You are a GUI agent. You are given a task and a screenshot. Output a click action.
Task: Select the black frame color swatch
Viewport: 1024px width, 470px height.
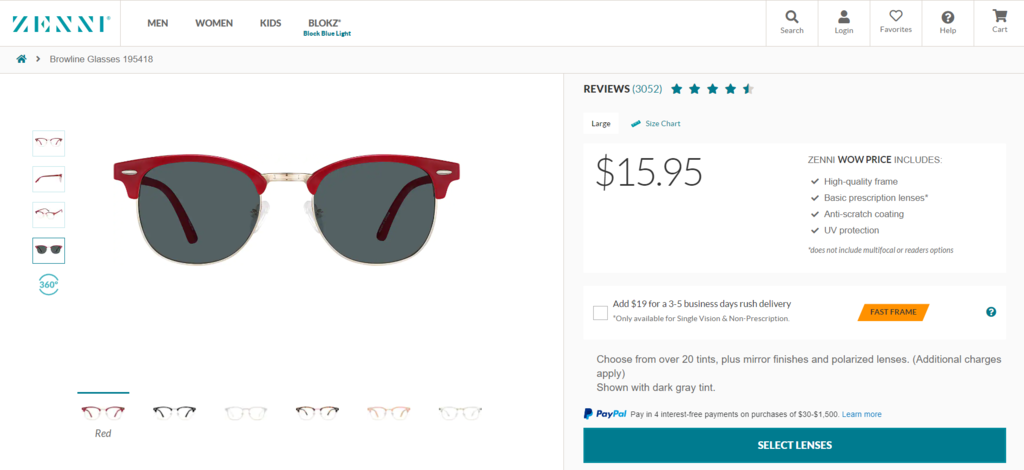pos(174,411)
